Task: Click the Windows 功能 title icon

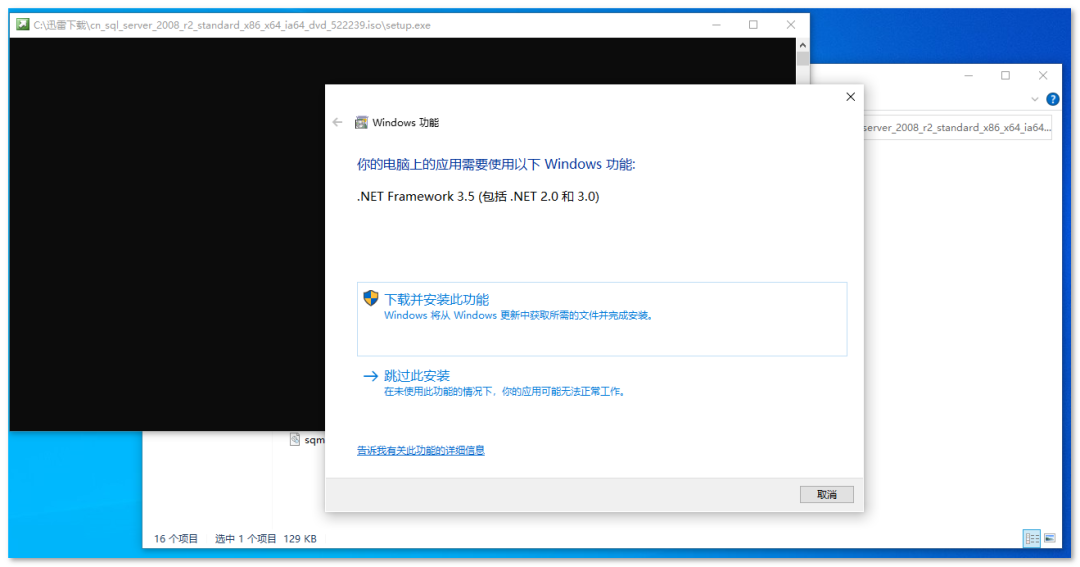Action: [x=361, y=123]
